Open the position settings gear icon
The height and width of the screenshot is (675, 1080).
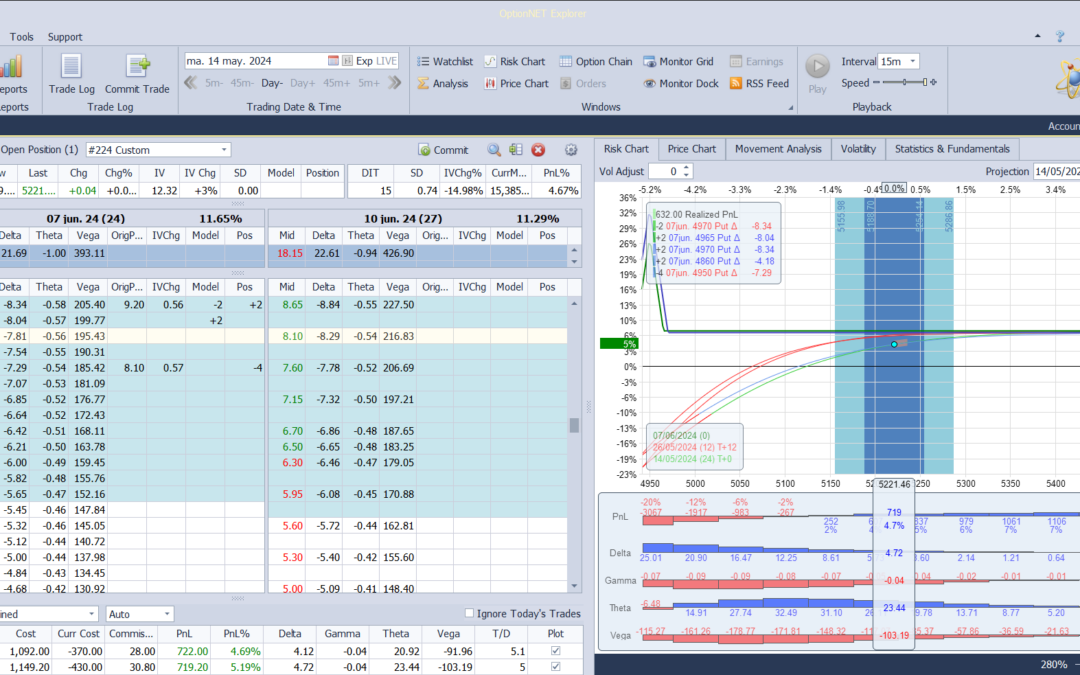(x=570, y=149)
